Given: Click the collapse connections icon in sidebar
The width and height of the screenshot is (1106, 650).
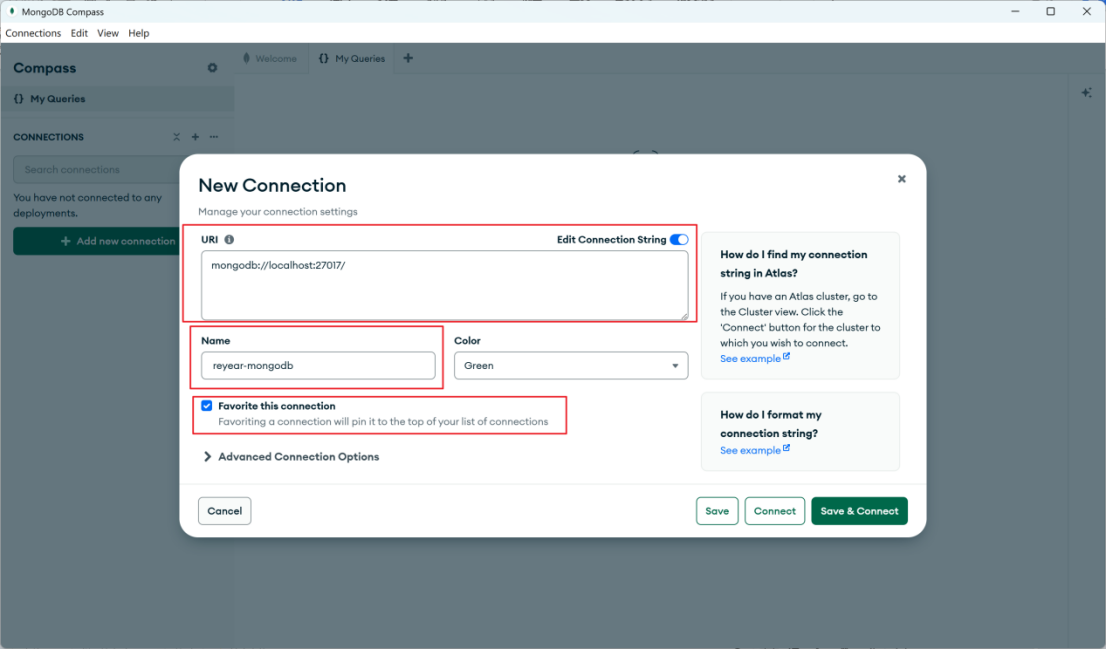Looking at the screenshot, I should [176, 137].
